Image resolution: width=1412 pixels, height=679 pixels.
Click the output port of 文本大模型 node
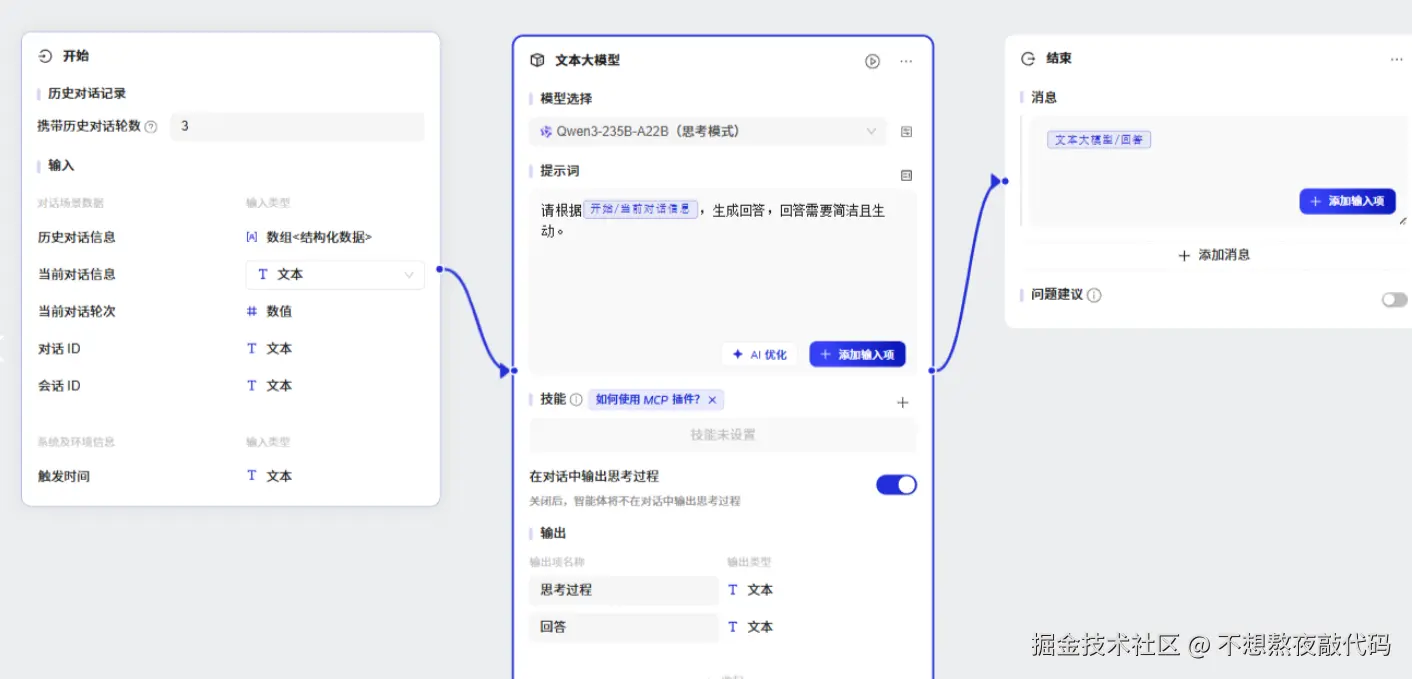[932, 371]
